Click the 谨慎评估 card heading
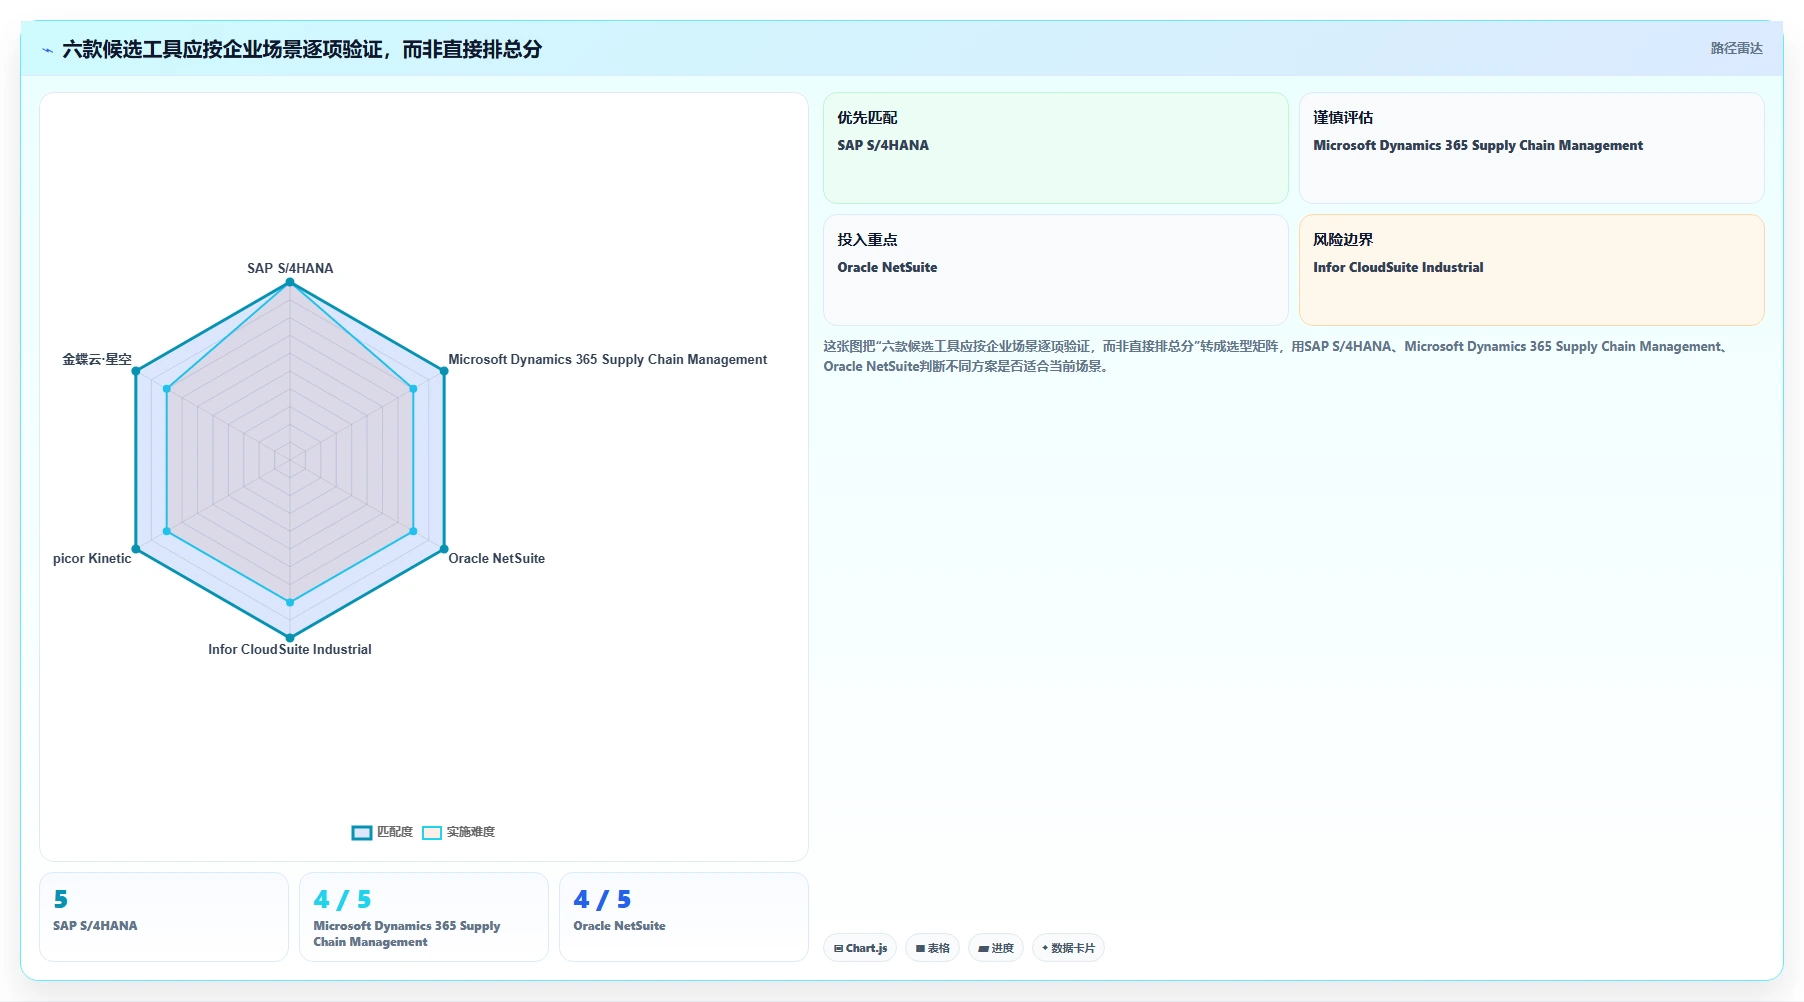1804x1002 pixels. tap(1343, 117)
